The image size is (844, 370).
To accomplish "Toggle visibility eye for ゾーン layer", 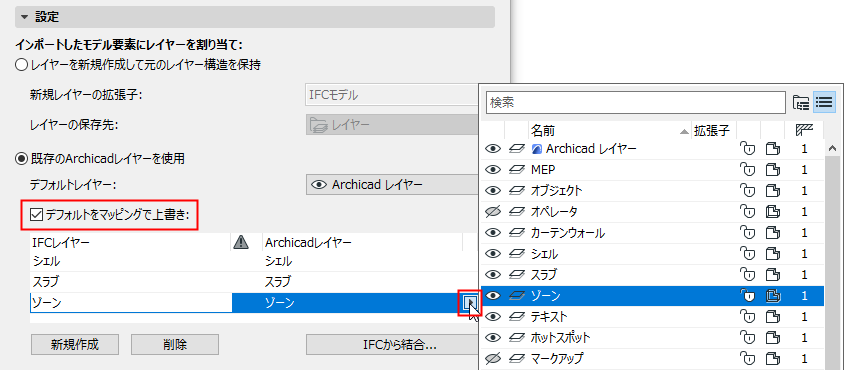I will 493,296.
